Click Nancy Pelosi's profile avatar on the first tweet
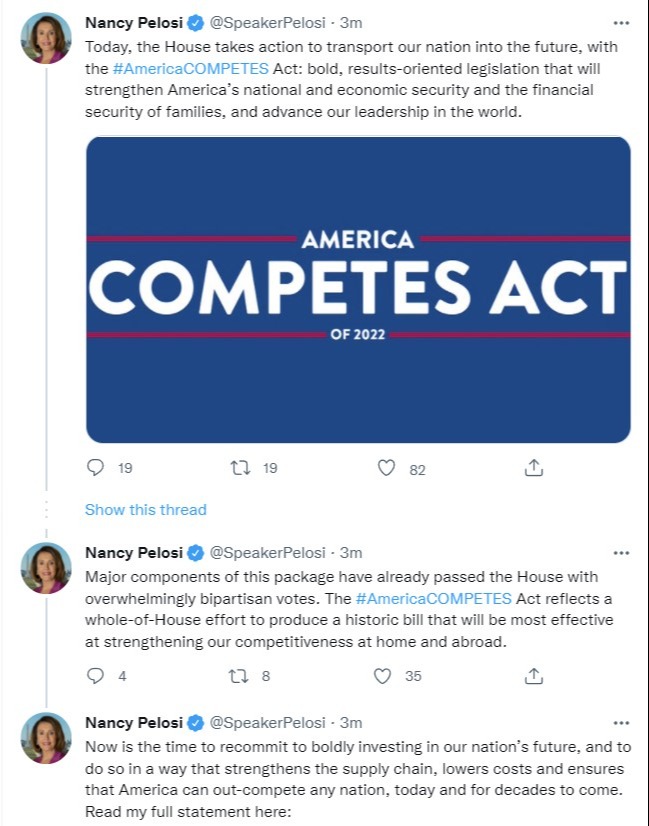 click(44, 35)
